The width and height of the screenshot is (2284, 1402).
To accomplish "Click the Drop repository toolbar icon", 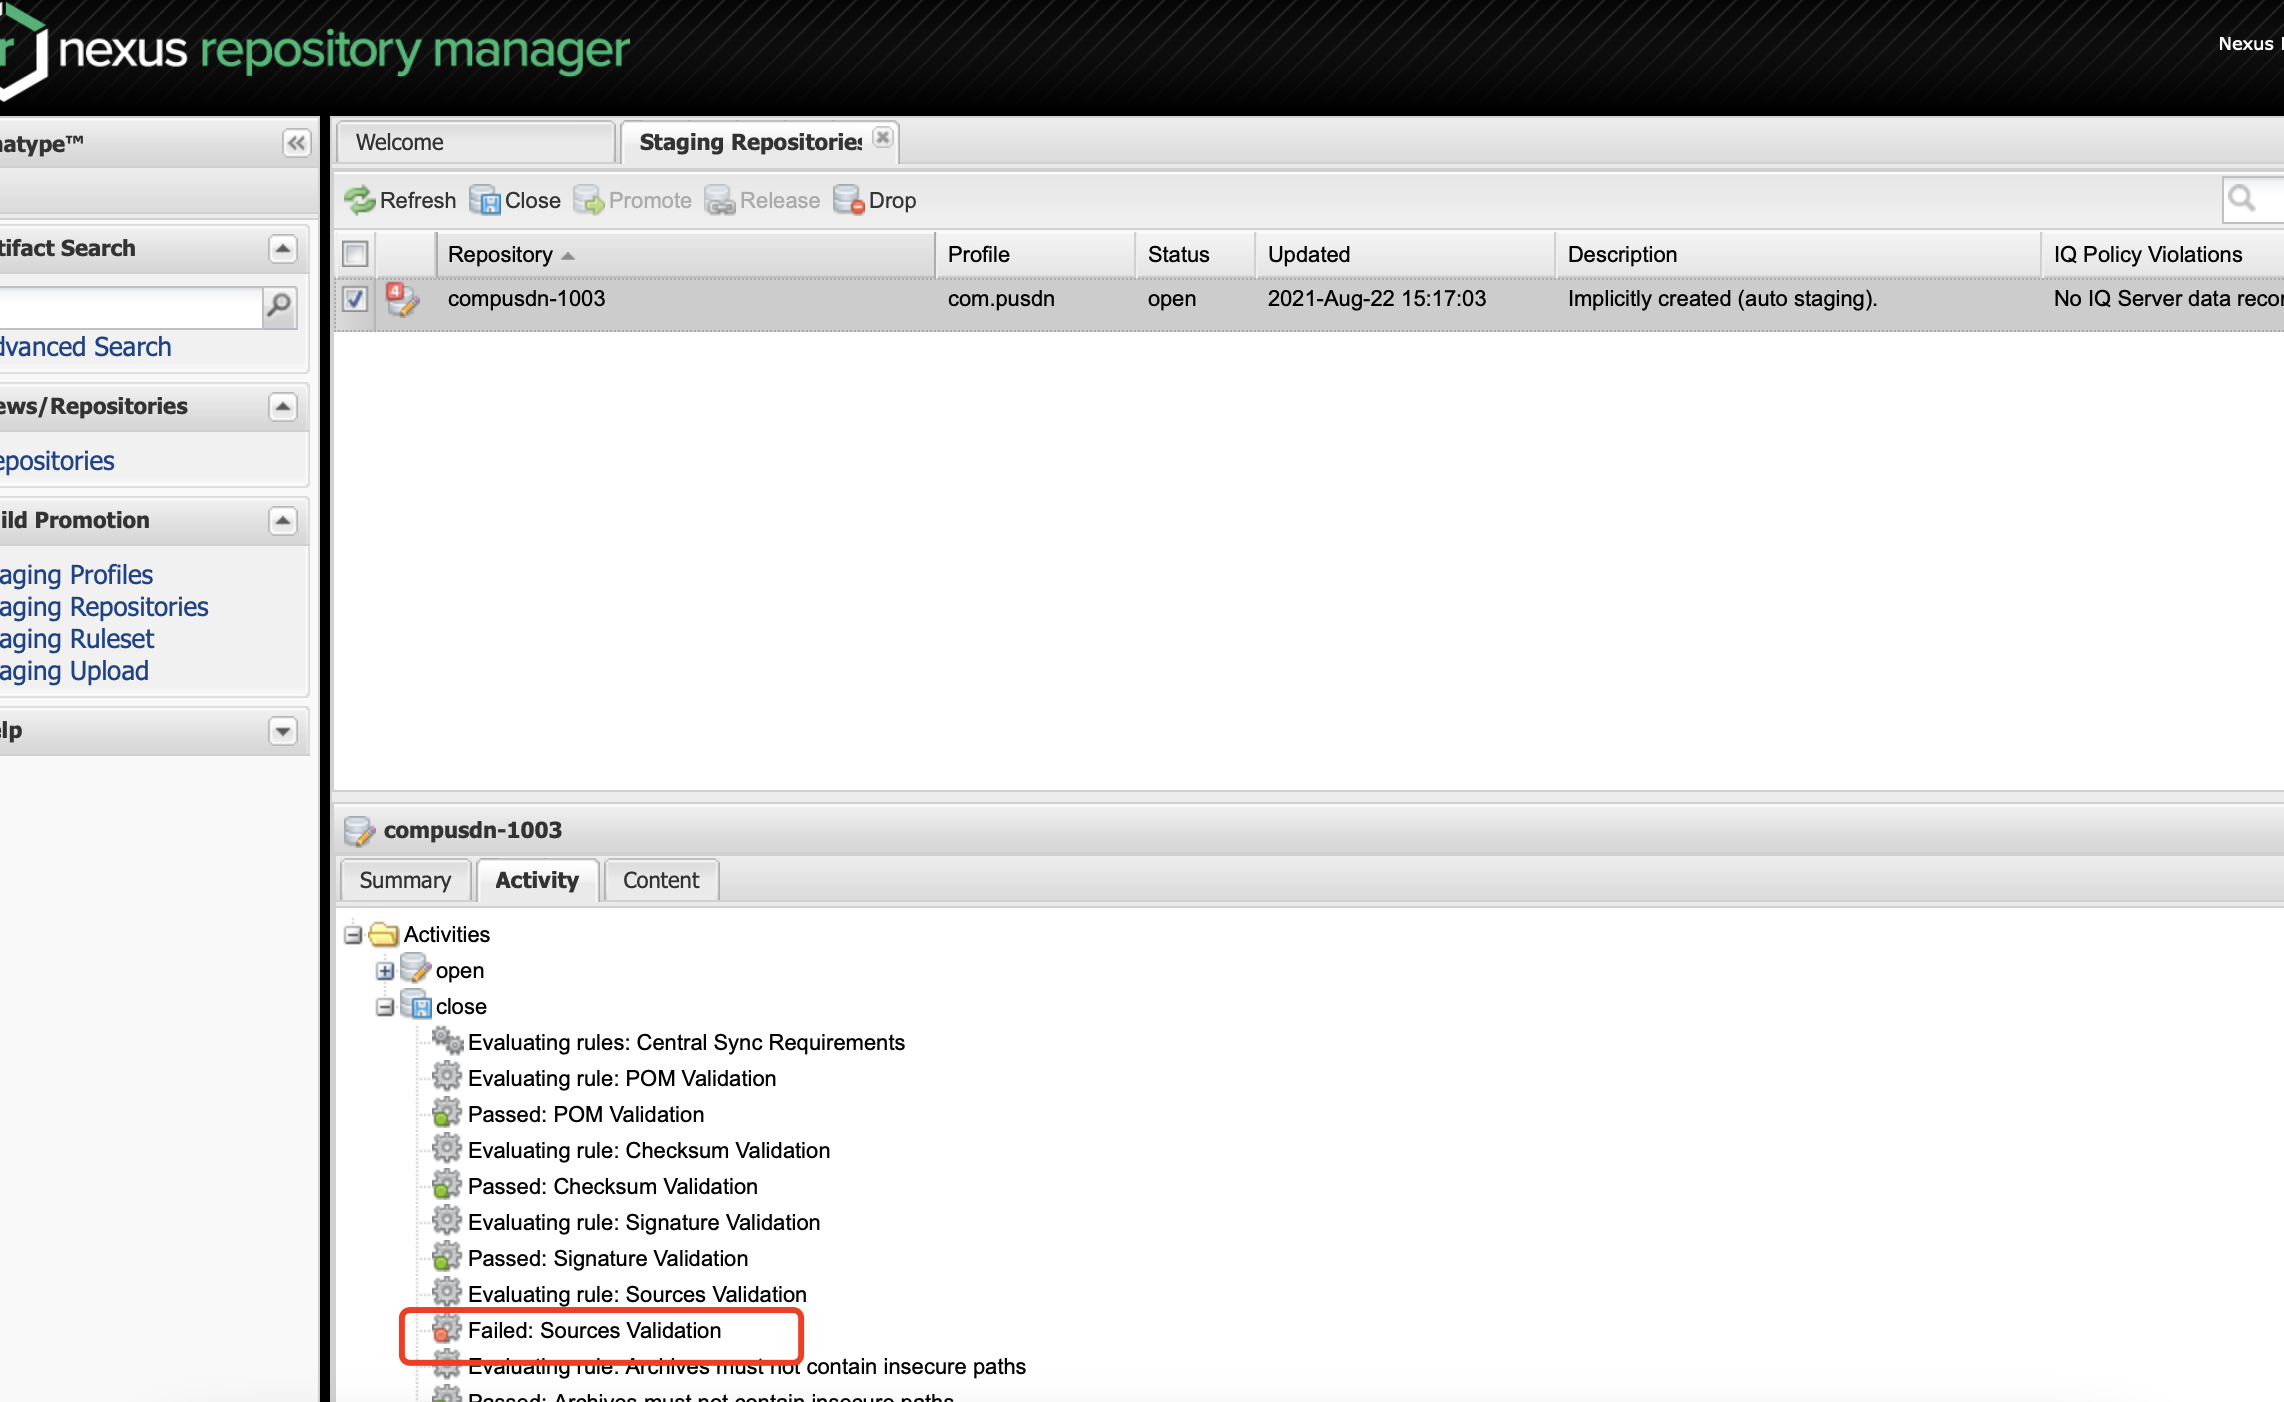I will pos(849,200).
